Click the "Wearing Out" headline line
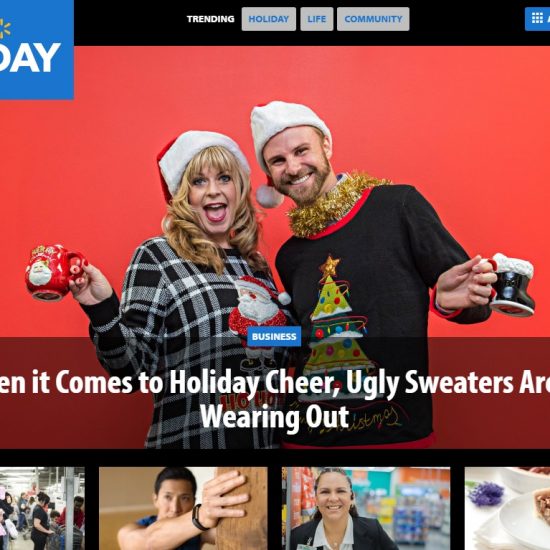Viewport: 550px width, 550px height. 275,416
